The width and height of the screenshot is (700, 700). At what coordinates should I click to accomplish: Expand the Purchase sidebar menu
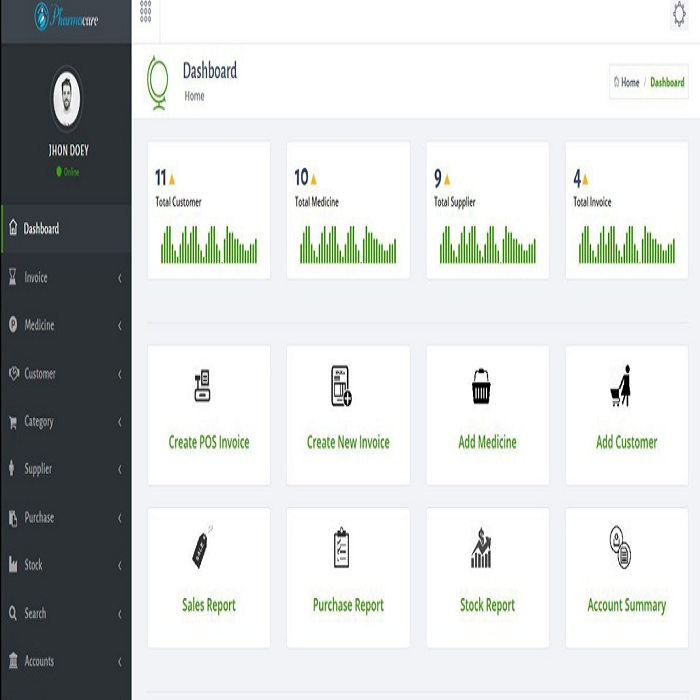click(x=65, y=518)
